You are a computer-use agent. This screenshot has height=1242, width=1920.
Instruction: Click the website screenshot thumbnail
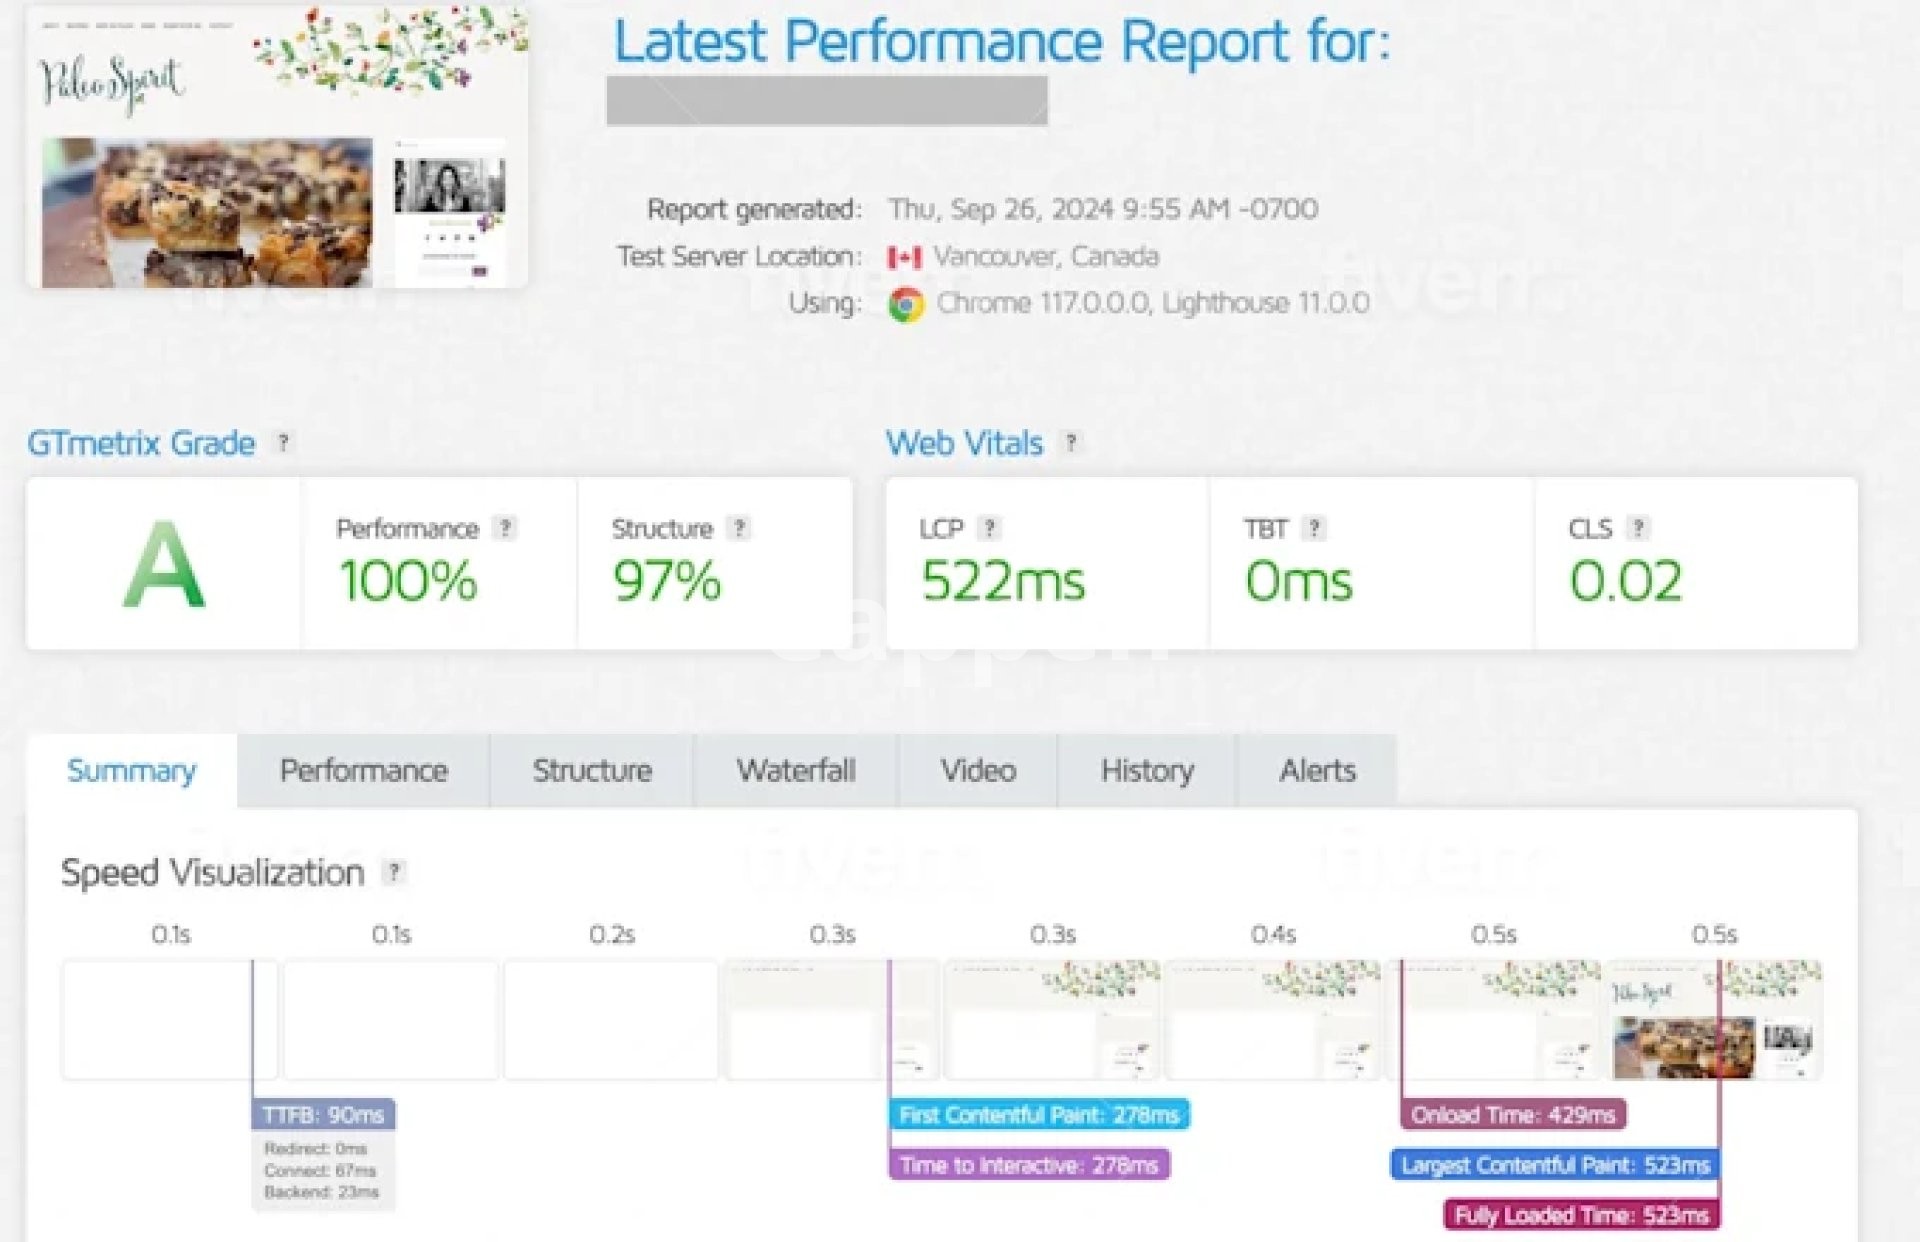pyautogui.click(x=277, y=148)
